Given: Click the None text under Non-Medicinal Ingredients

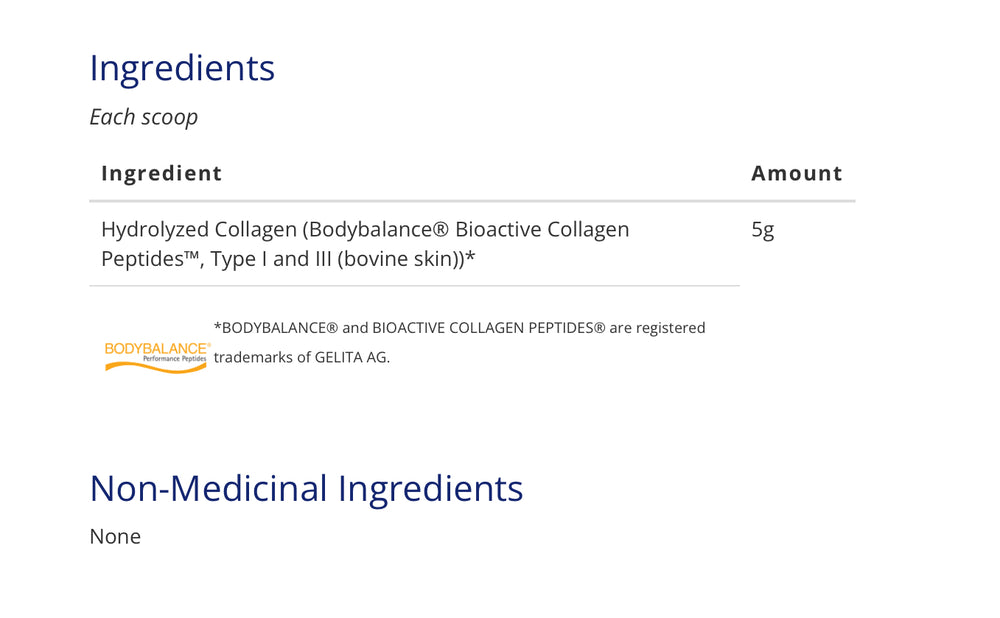Looking at the screenshot, I should pyautogui.click(x=115, y=537).
